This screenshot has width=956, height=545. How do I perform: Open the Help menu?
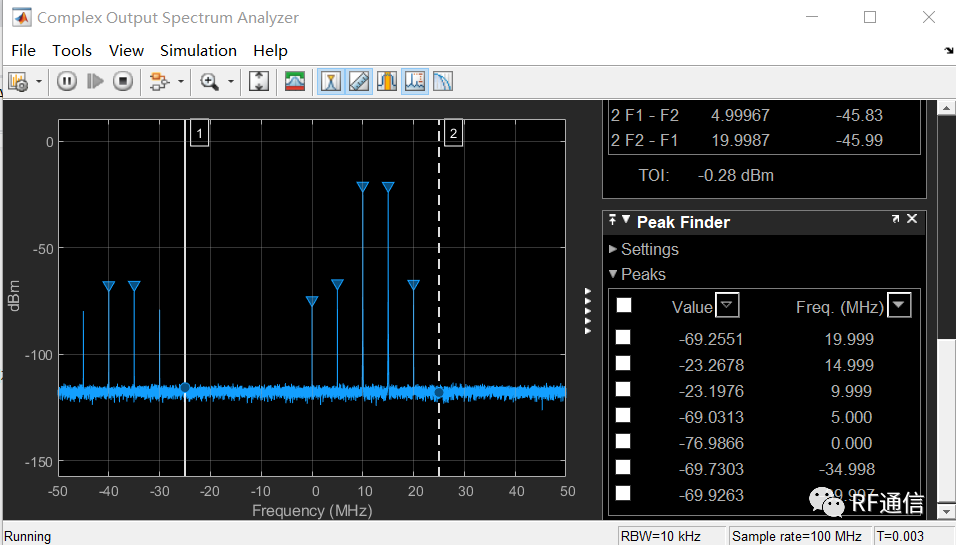[x=270, y=51]
